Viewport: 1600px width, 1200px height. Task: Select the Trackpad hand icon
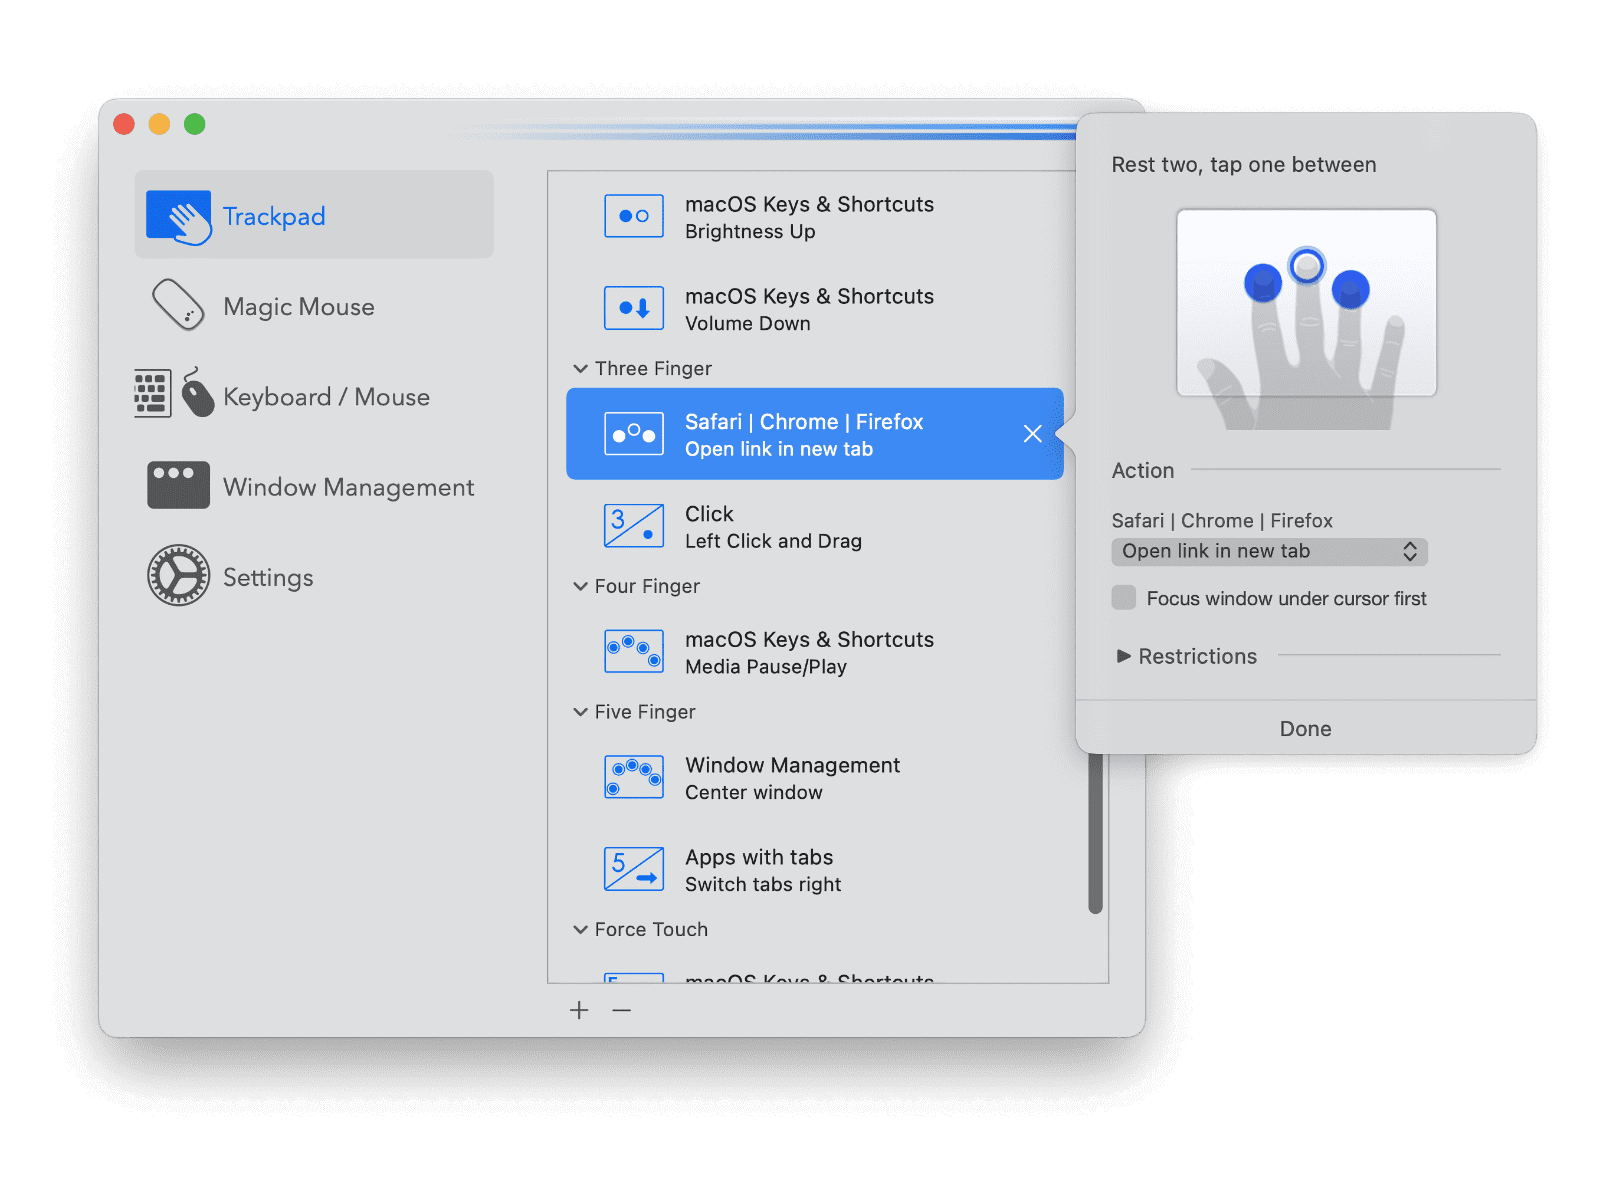pos(179,216)
